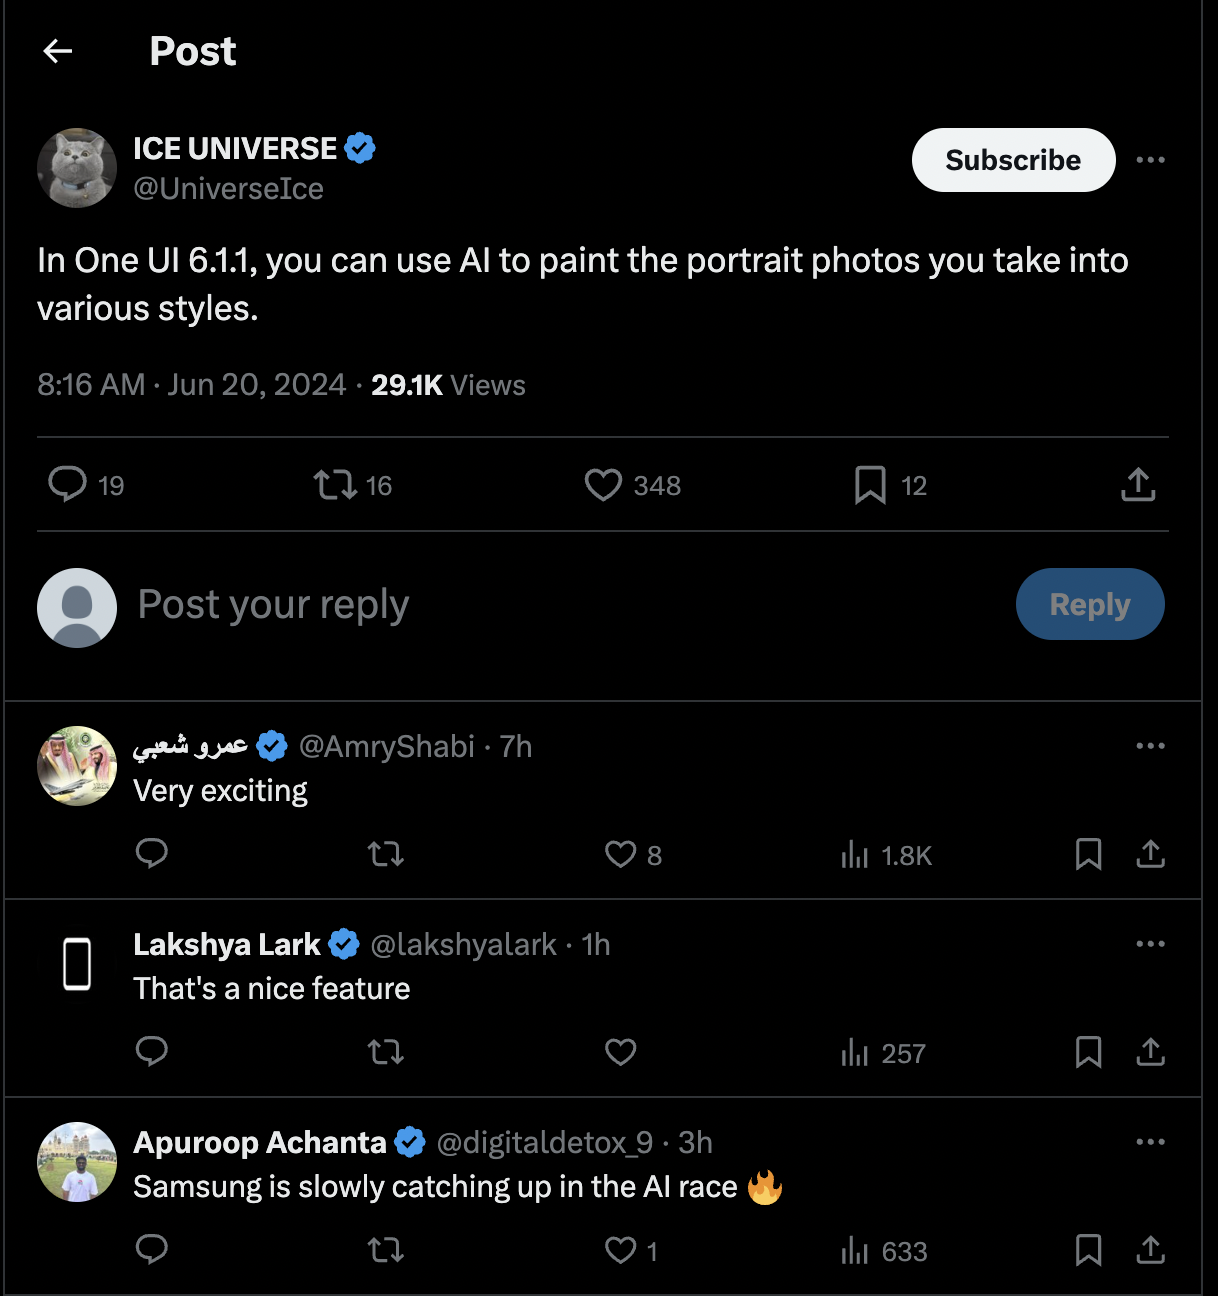Click the reply bubble on main post
Image resolution: width=1218 pixels, height=1296 pixels.
pos(68,484)
